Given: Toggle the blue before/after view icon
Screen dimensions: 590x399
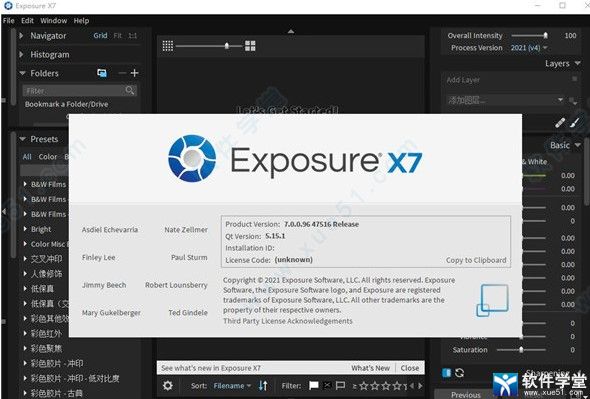Looking at the screenshot, I should point(446,373).
